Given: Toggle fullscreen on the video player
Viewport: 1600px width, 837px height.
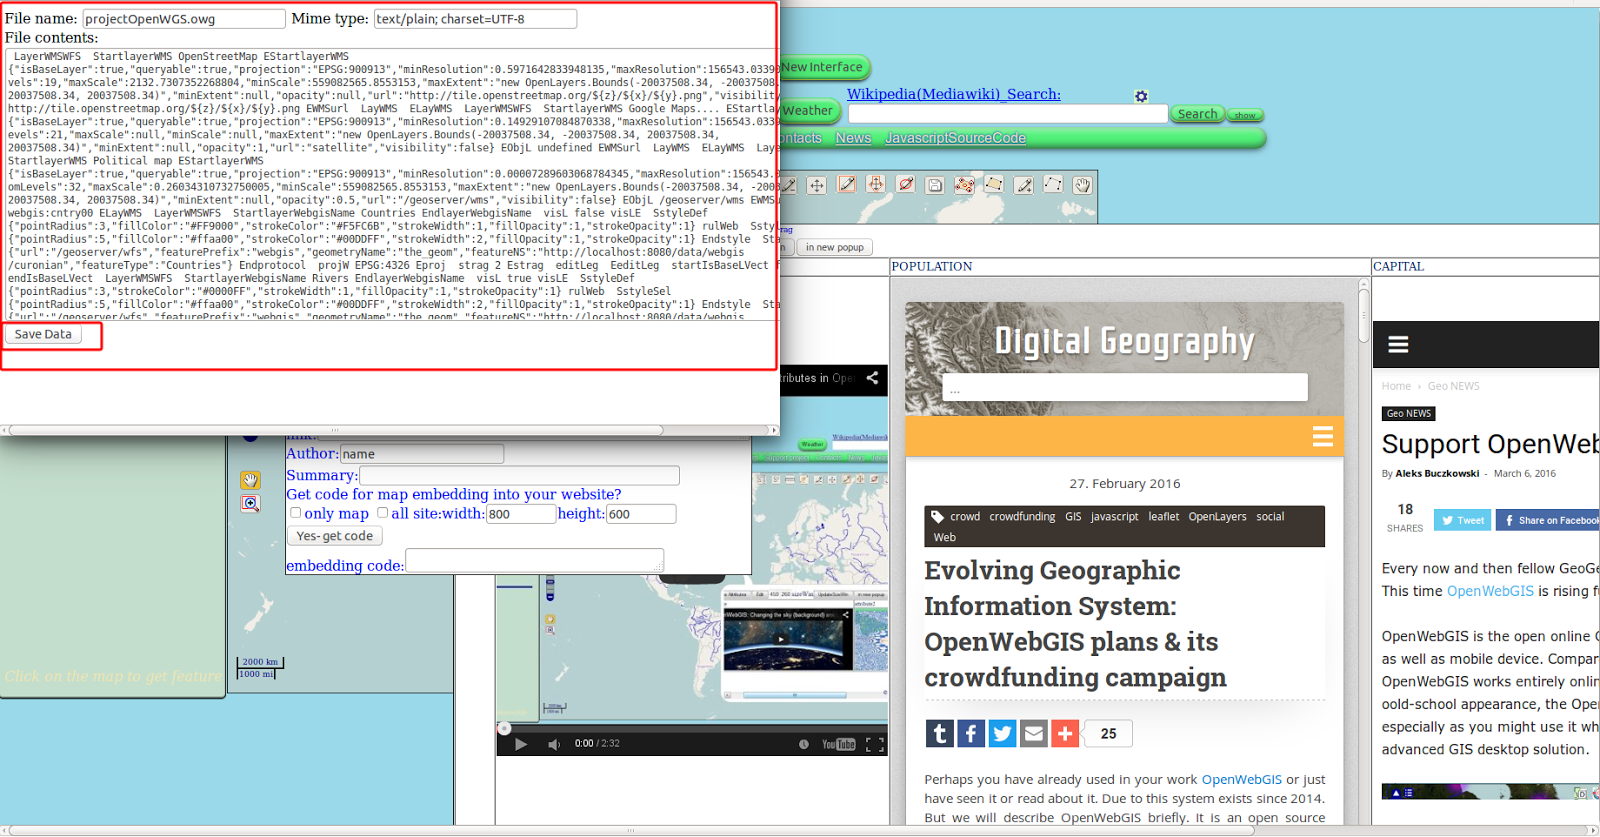Looking at the screenshot, I should (874, 744).
